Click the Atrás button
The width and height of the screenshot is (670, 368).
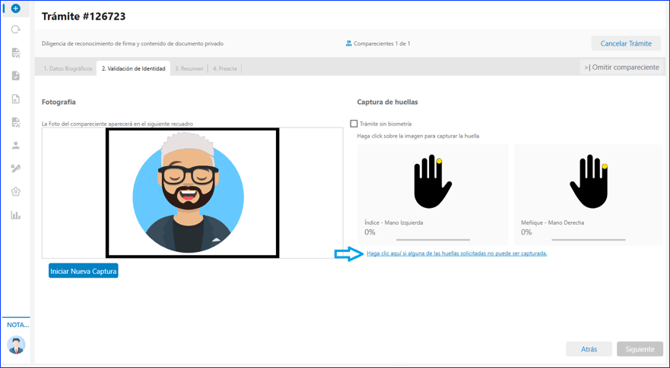click(x=589, y=349)
